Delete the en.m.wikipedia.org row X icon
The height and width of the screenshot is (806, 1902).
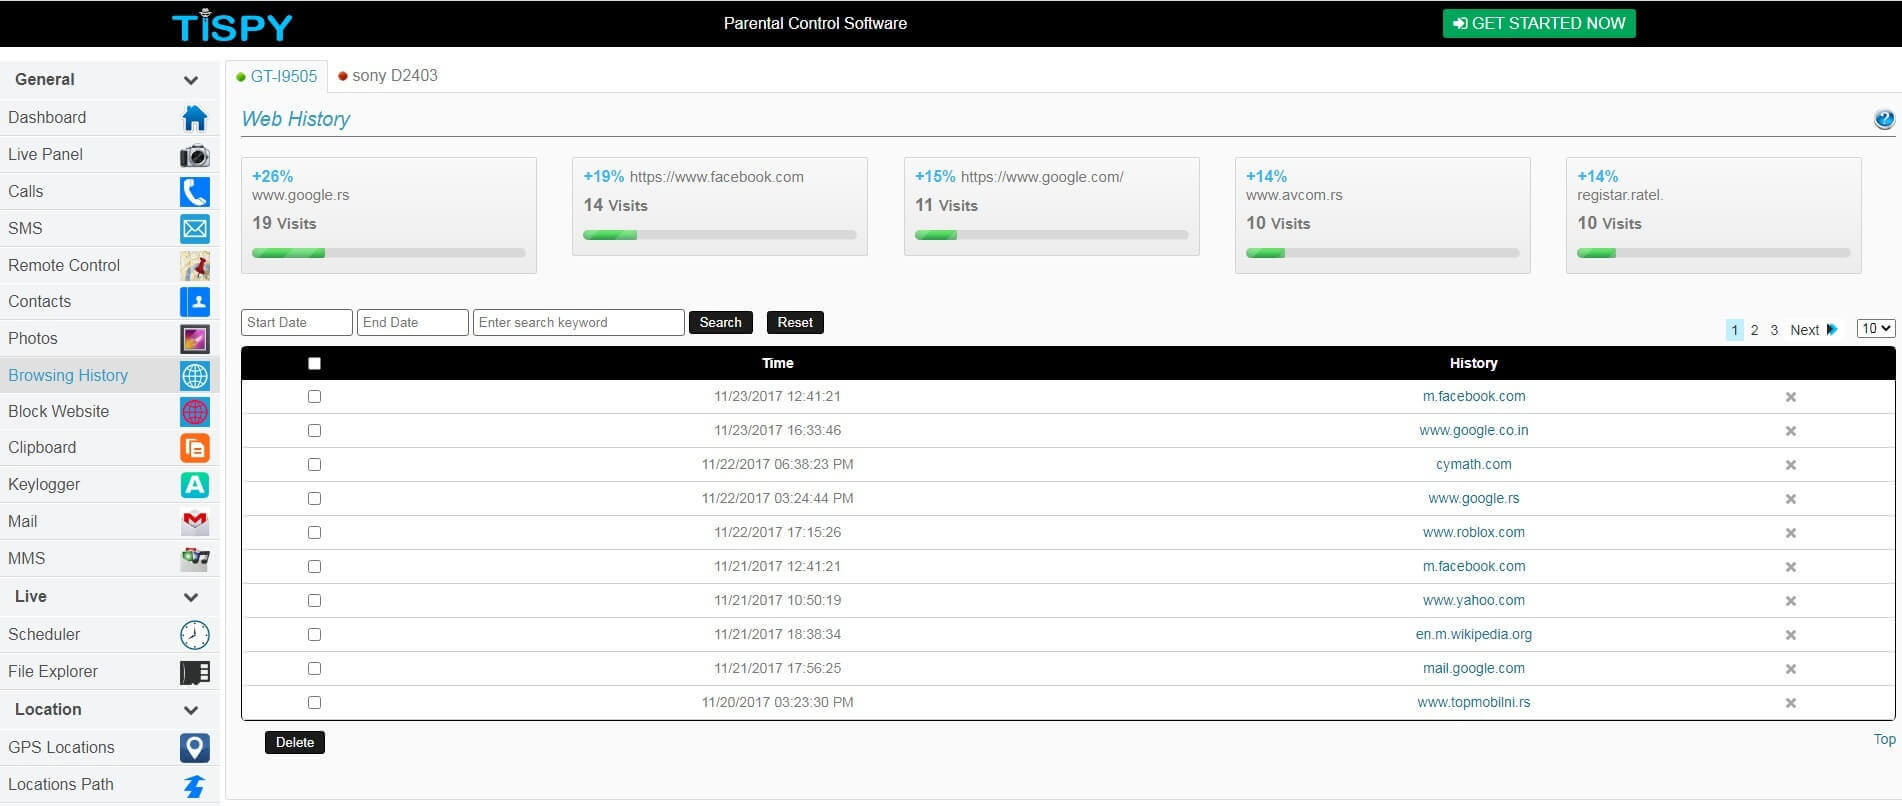(1791, 635)
